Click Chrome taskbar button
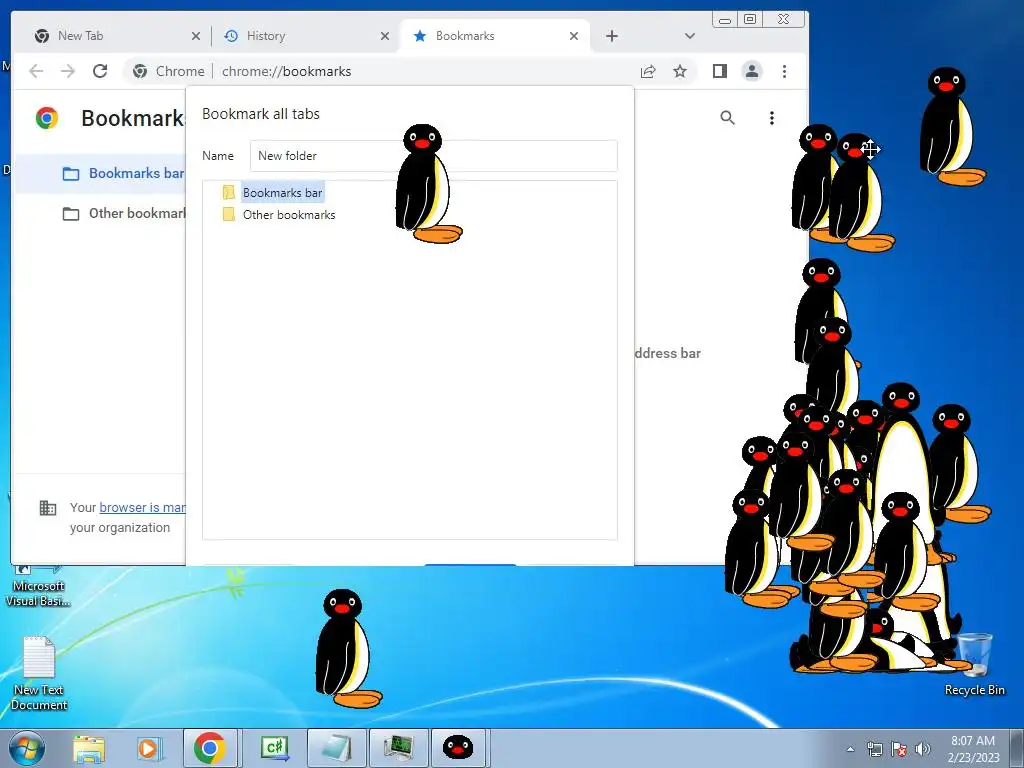Screen dimensions: 1024x768 [210, 748]
